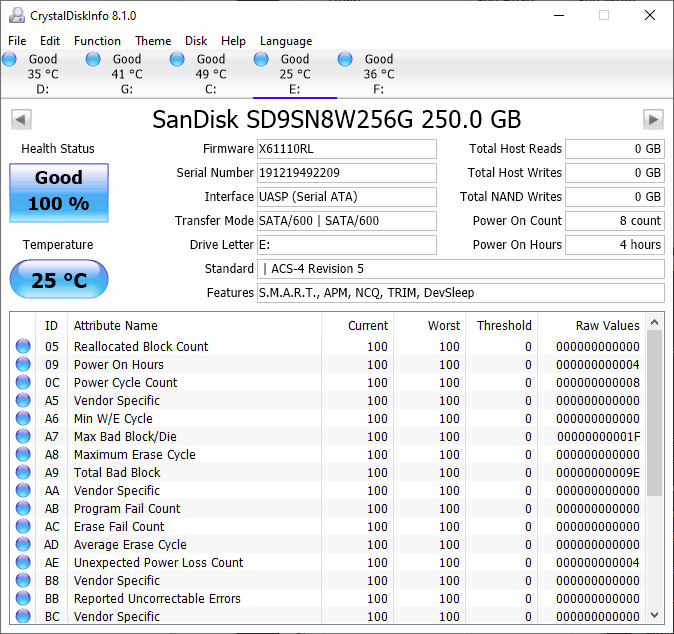
Task: Click the F: drive tab at 36 °C
Action: 379,74
